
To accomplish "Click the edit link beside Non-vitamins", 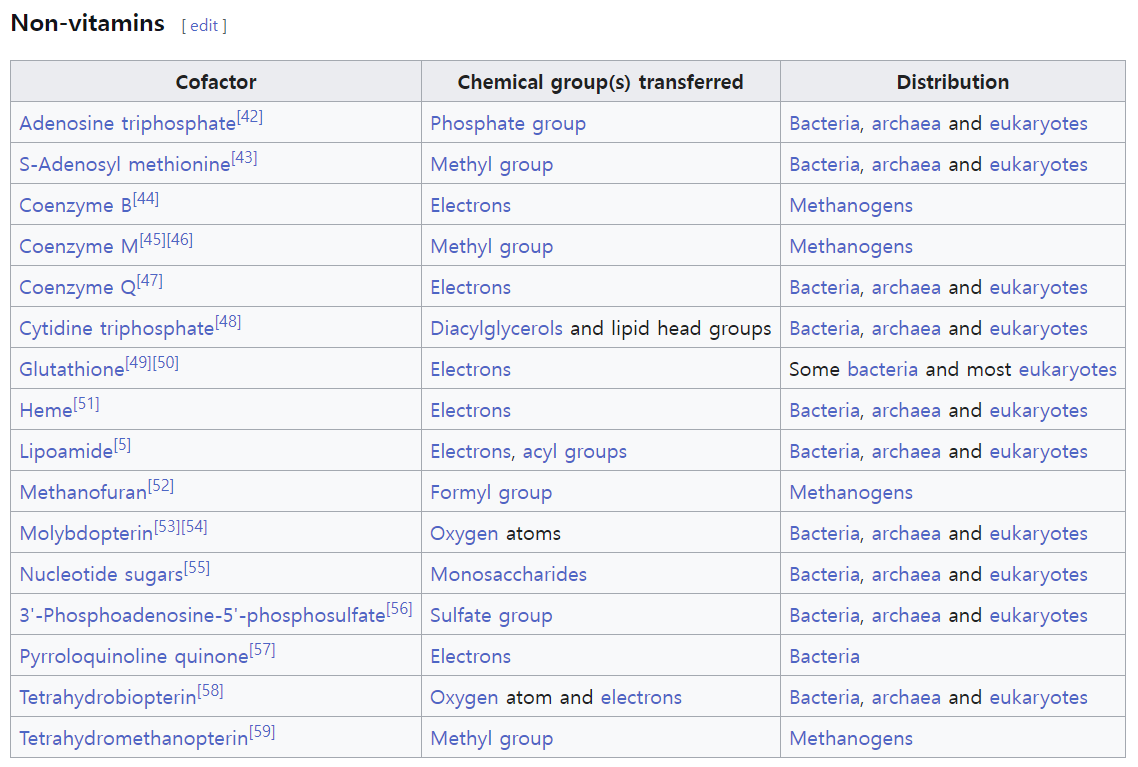I will [204, 26].
